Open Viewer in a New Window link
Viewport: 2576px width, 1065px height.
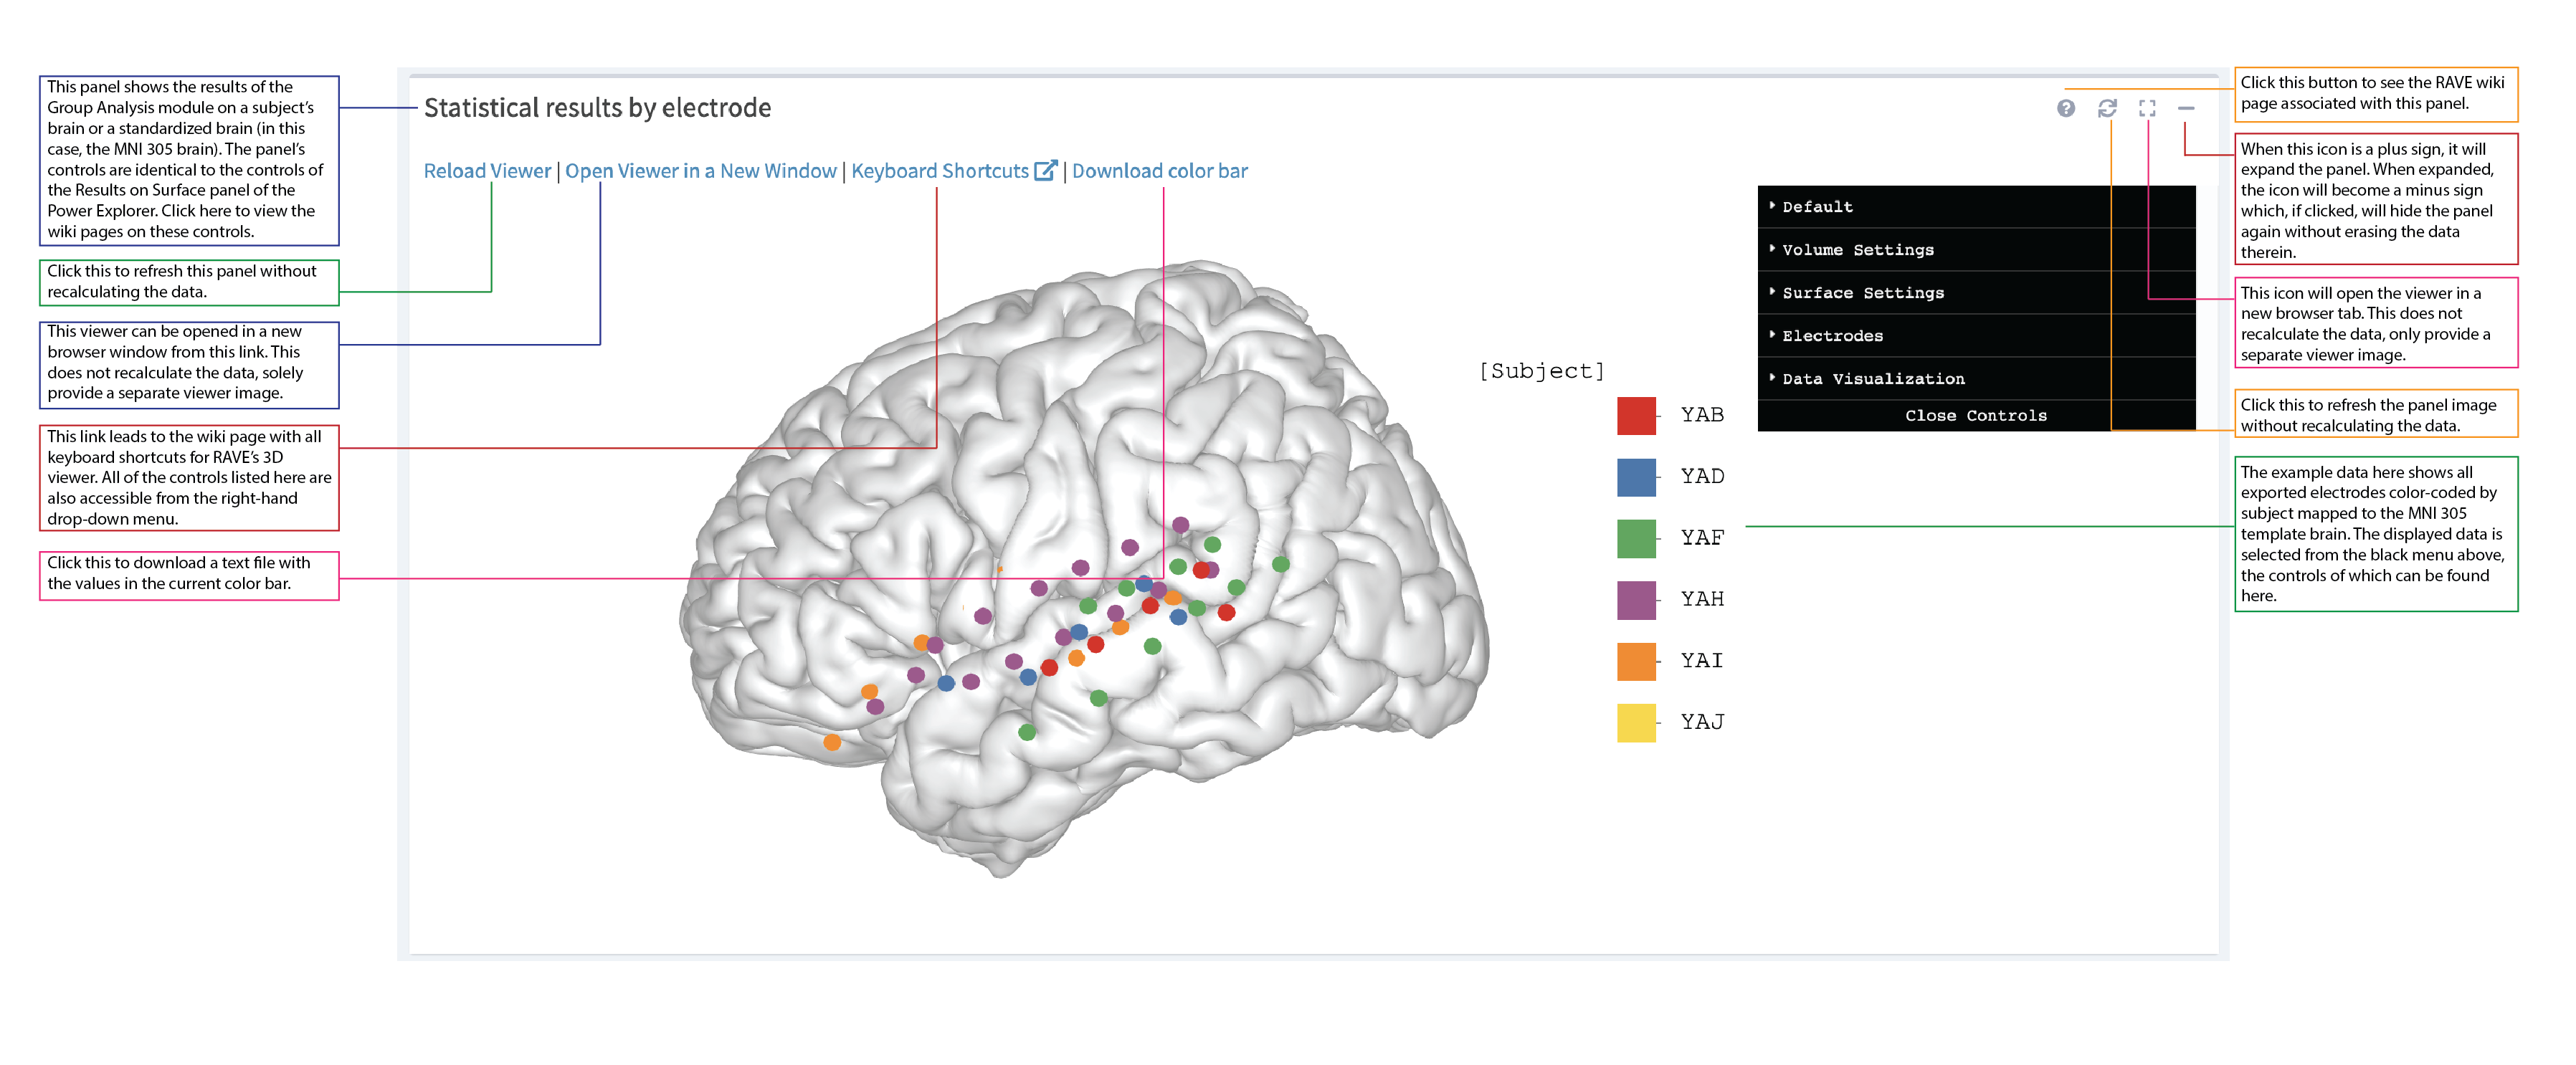(x=700, y=171)
